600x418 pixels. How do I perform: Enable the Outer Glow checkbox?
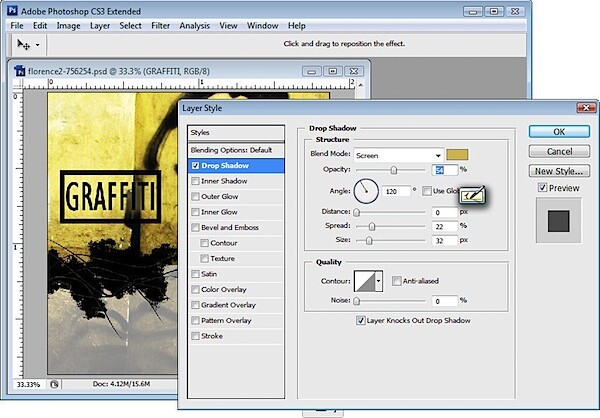(196, 196)
